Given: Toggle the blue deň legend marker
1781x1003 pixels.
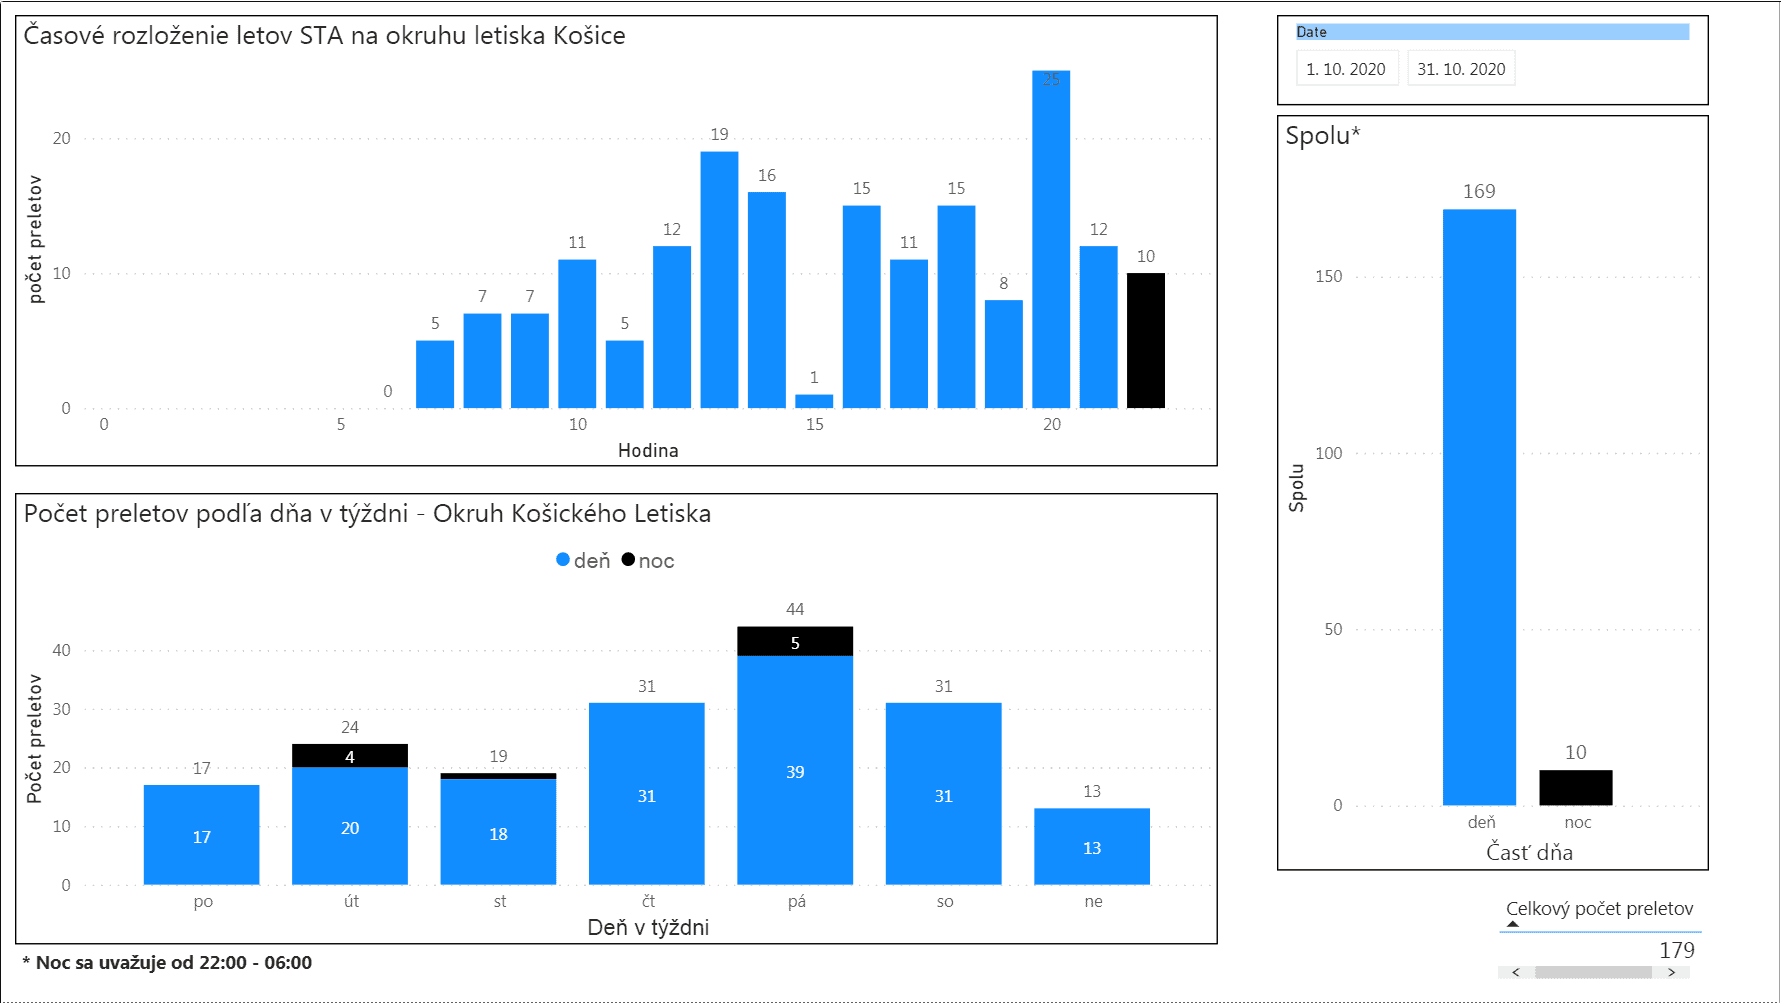Looking at the screenshot, I should 563,560.
